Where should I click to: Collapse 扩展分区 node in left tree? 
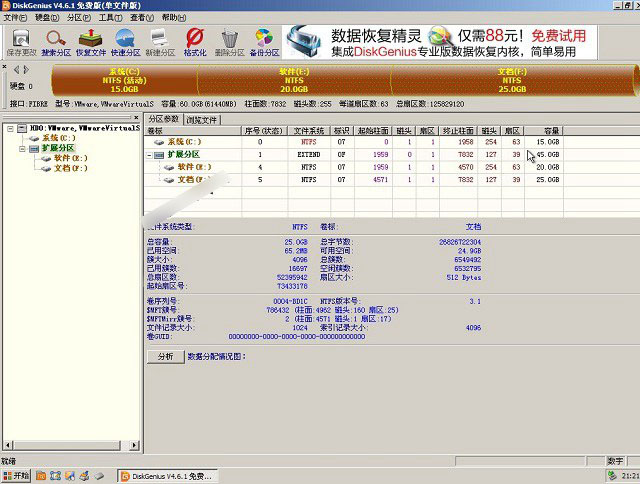pos(22,149)
